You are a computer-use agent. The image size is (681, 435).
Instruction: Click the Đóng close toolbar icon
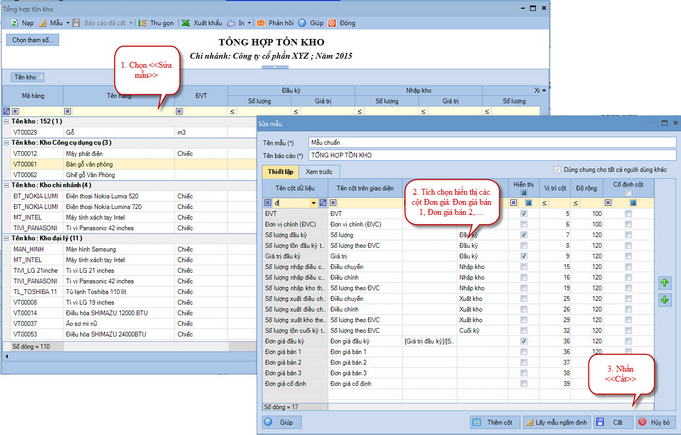[332, 23]
